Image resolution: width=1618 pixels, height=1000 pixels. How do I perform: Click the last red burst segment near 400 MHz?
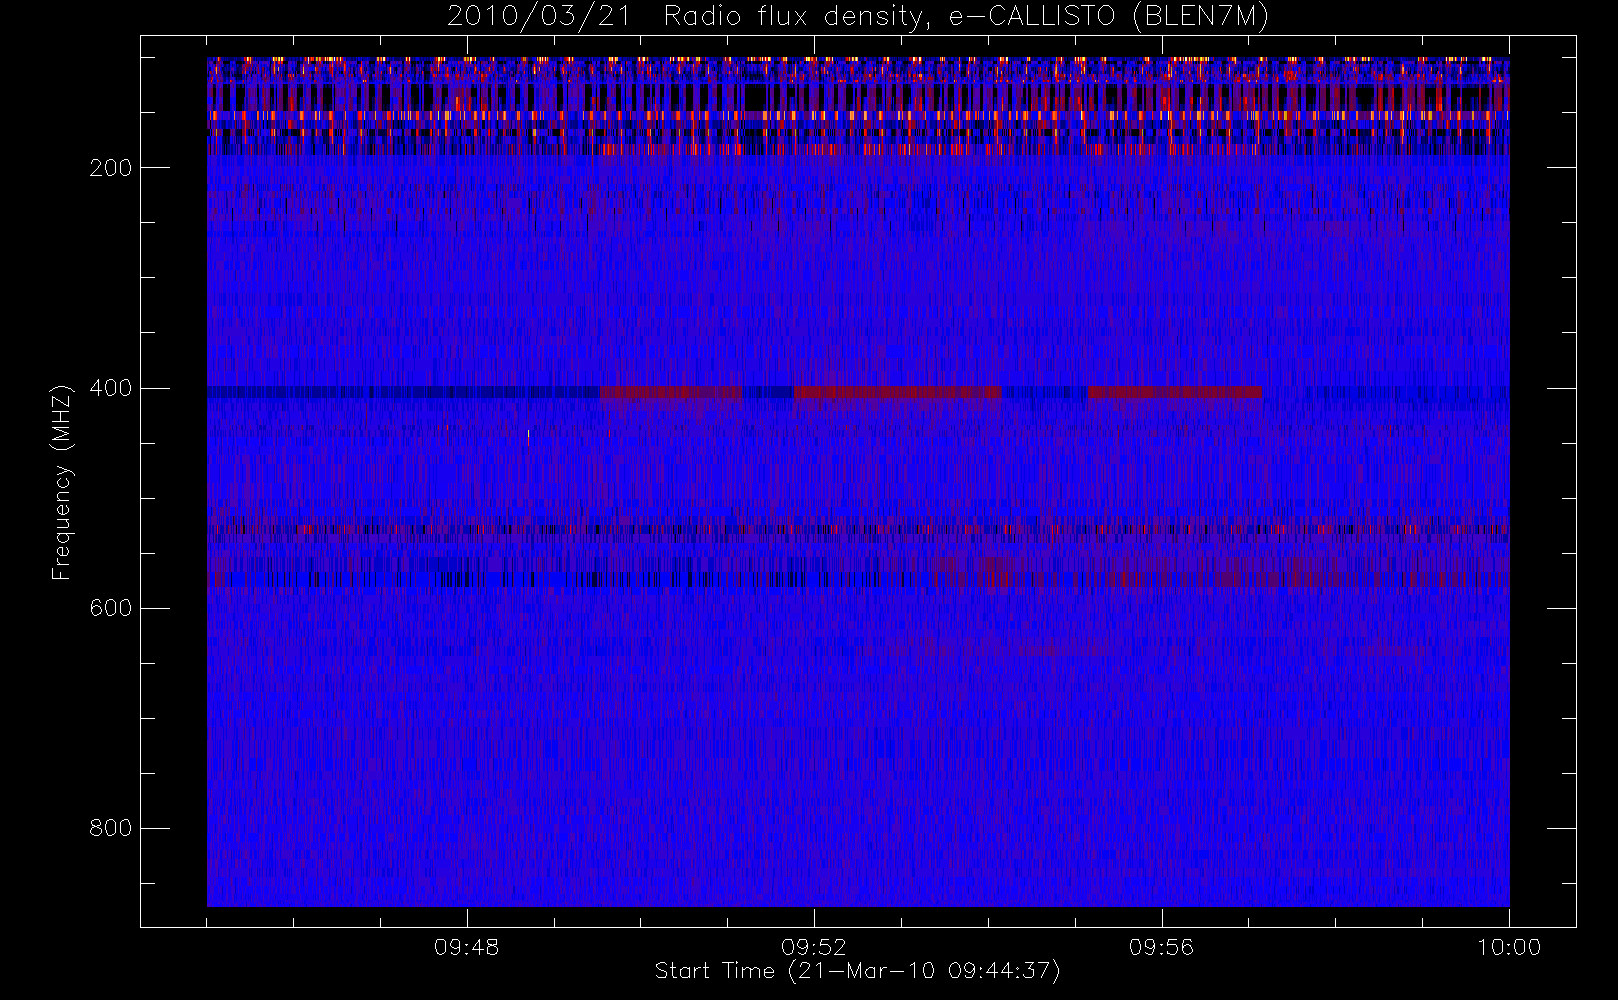[x=1174, y=393]
